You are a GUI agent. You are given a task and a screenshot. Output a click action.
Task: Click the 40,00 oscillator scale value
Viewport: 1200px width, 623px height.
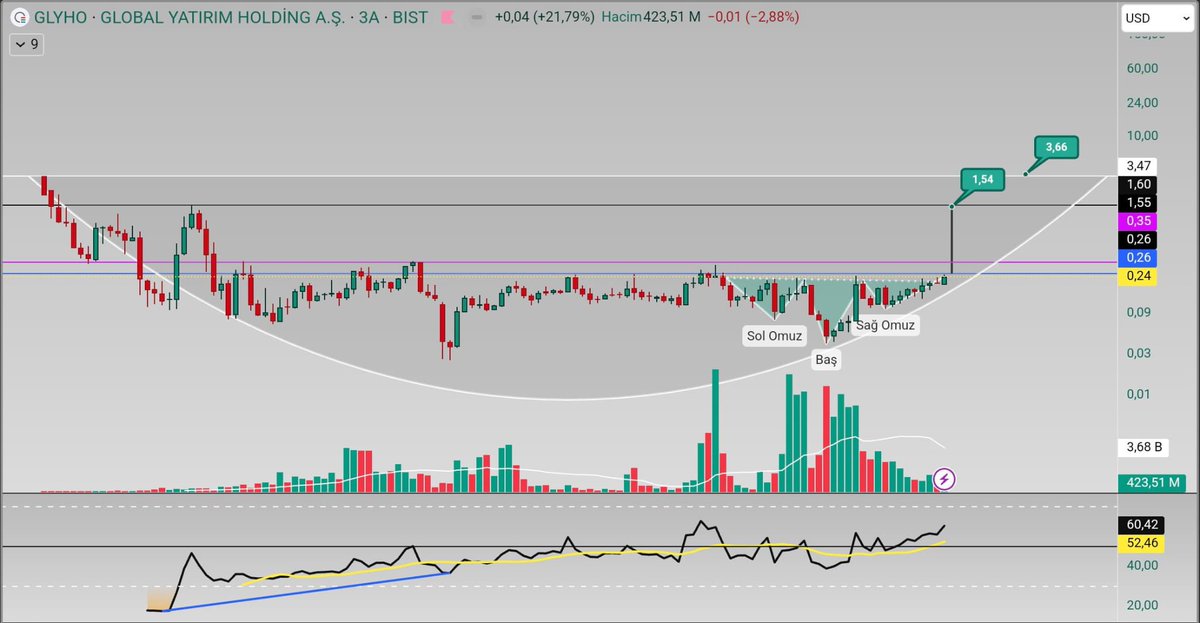(1142, 565)
